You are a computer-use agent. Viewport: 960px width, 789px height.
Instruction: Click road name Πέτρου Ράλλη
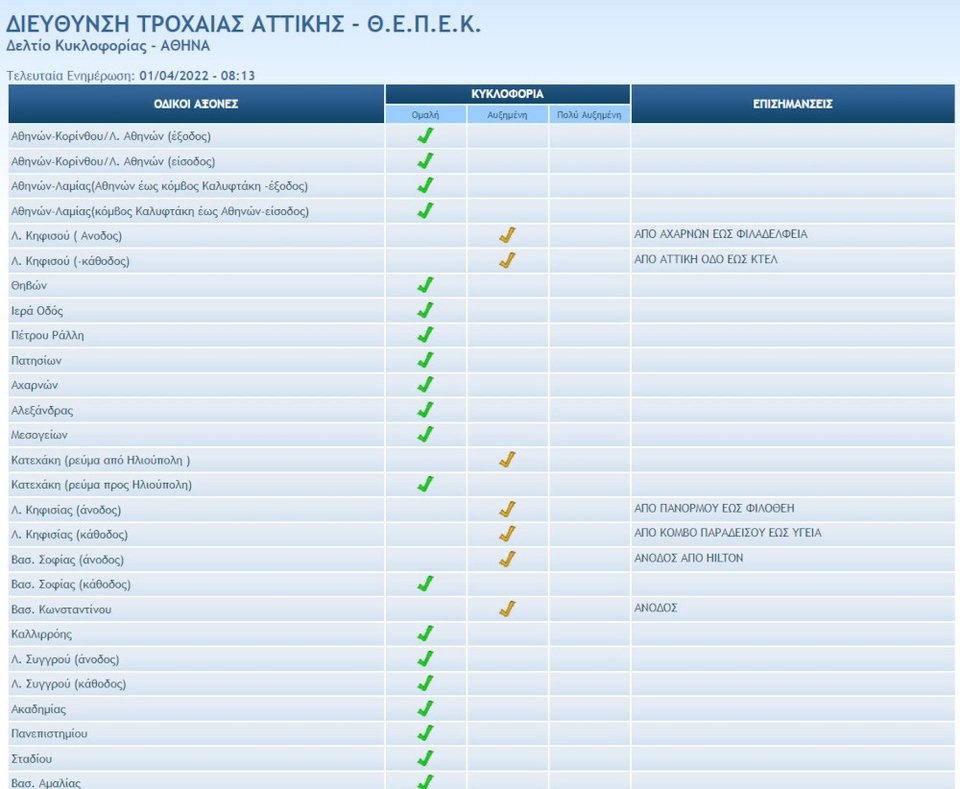coord(47,335)
